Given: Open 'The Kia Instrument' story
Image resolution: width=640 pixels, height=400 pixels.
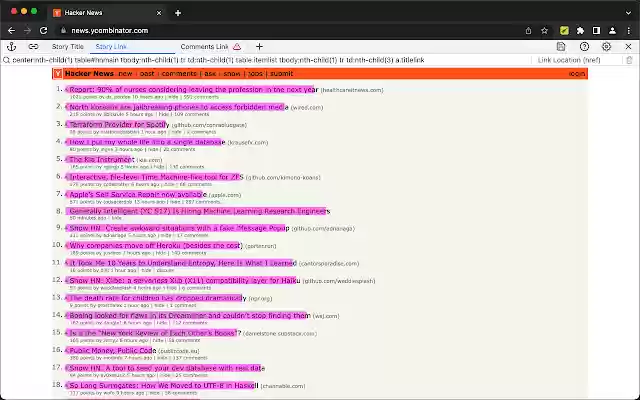Looking at the screenshot, I should click(102, 160).
